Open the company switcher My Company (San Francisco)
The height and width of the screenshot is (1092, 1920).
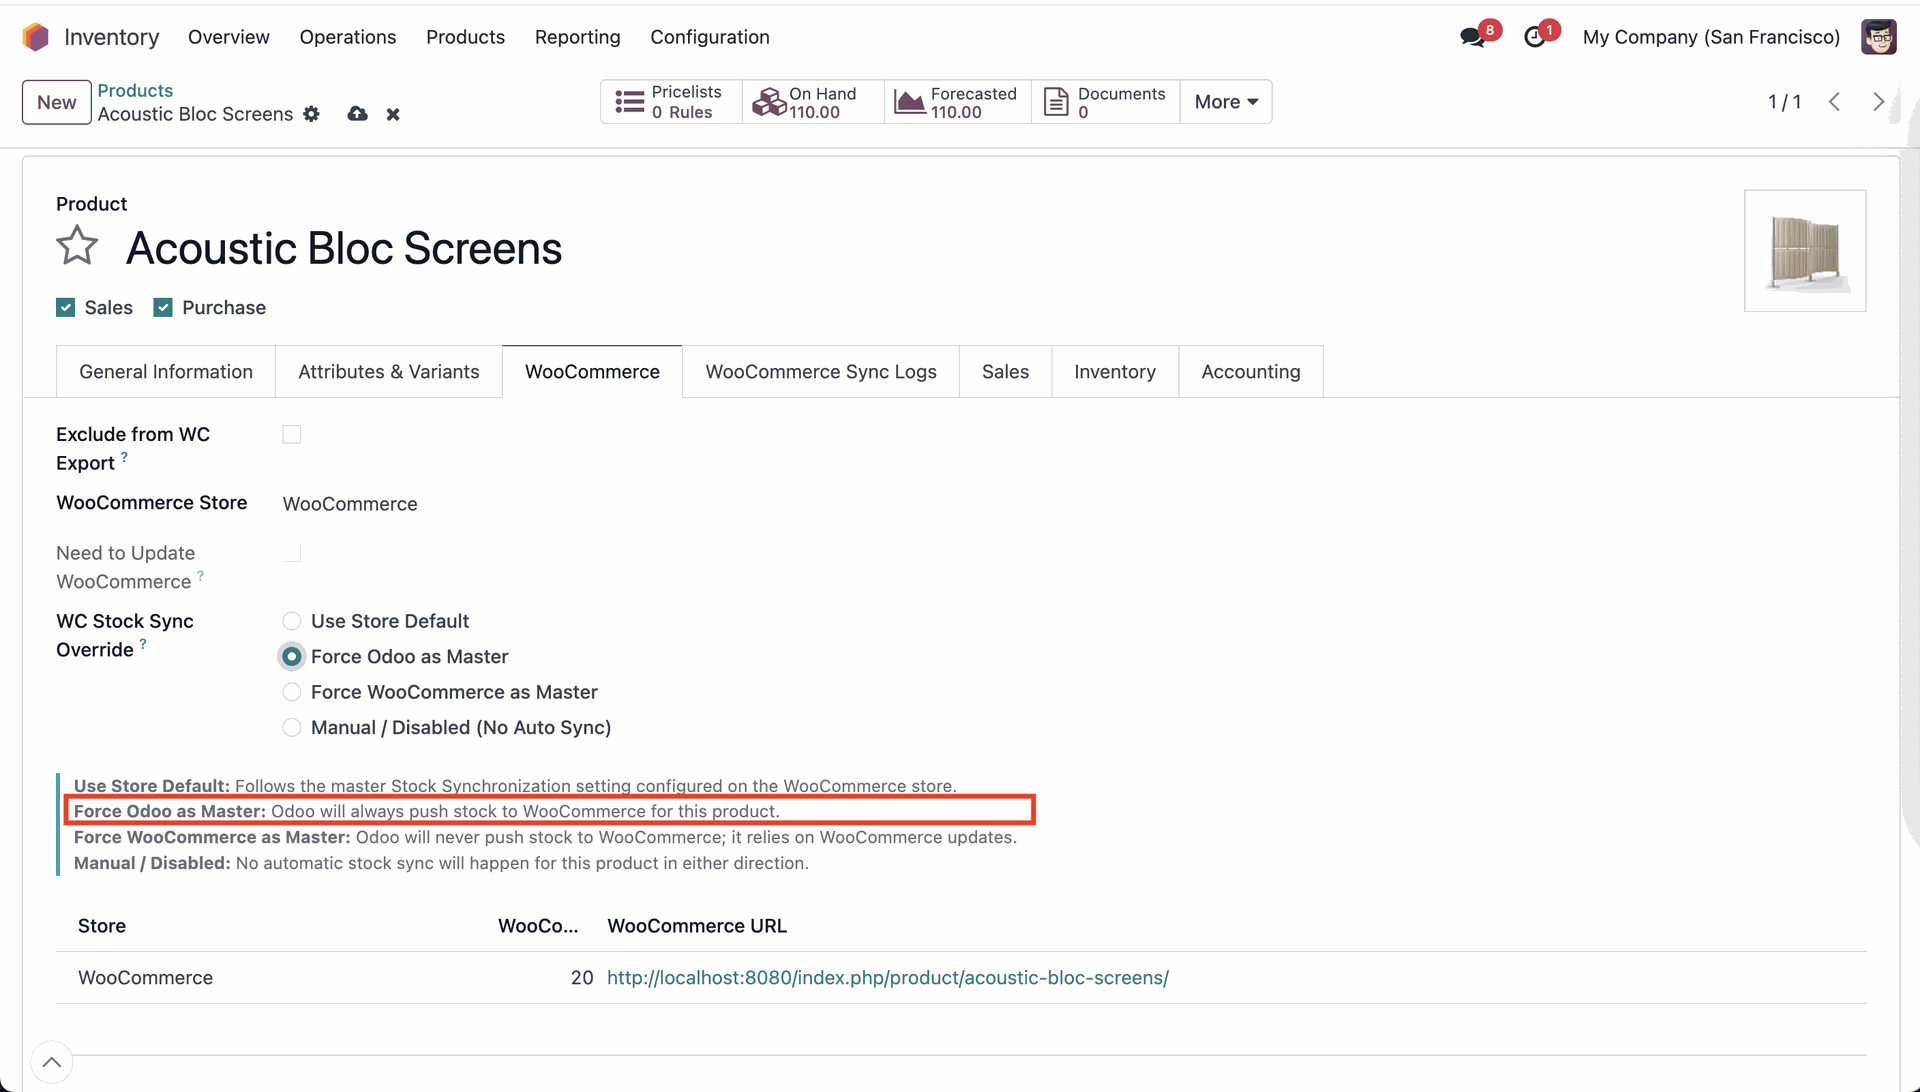[x=1711, y=37]
